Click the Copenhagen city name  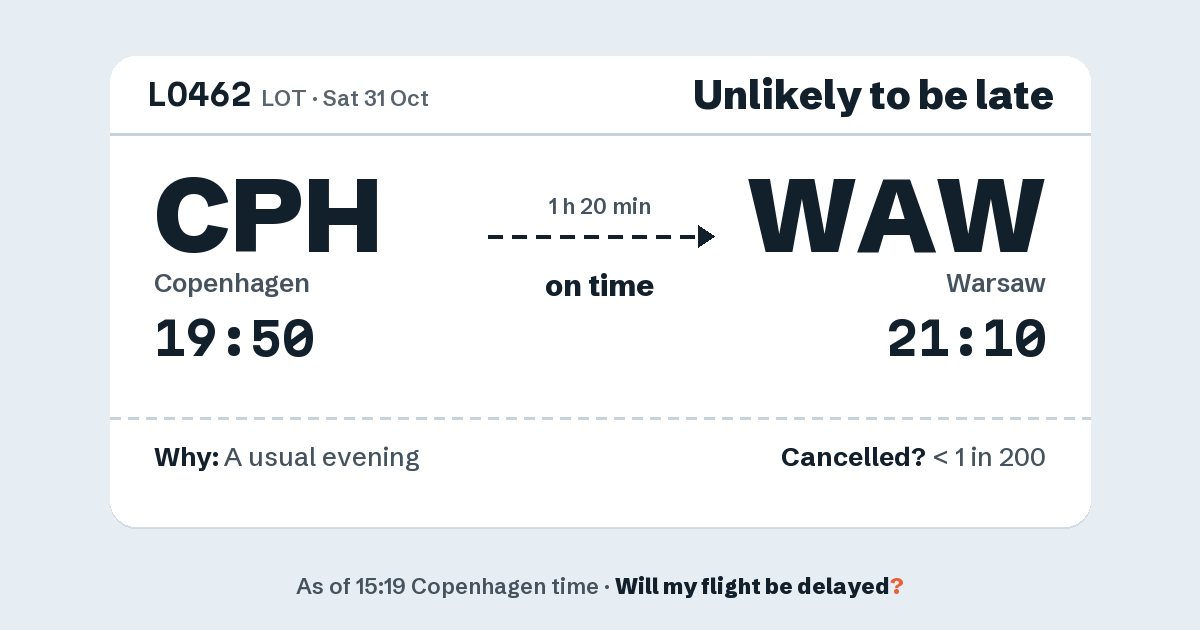pos(232,284)
